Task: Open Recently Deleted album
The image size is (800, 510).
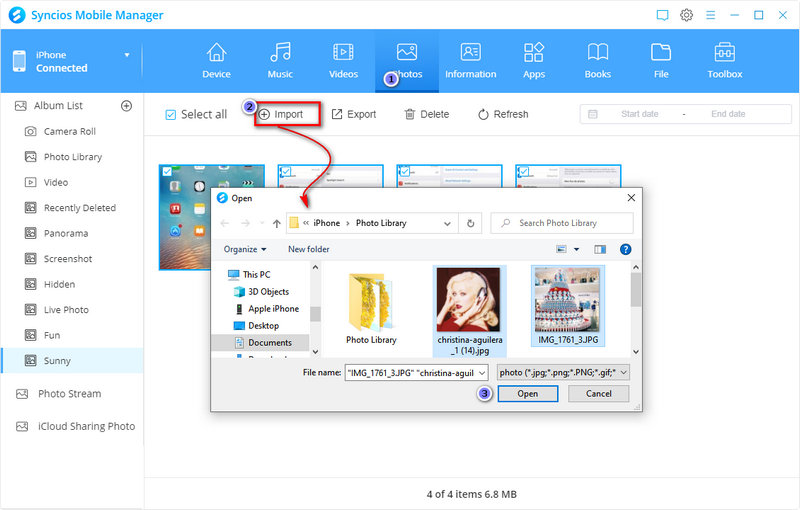Action: click(x=80, y=208)
